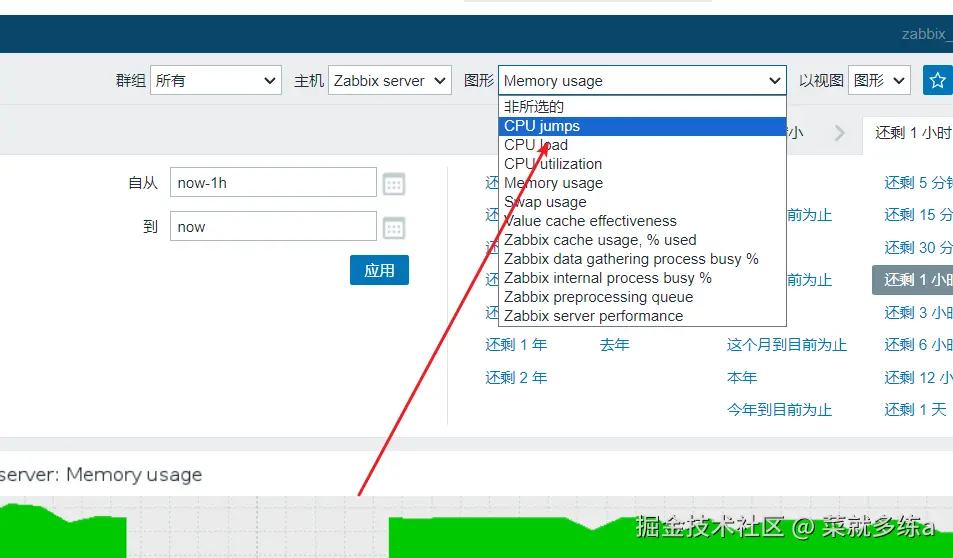This screenshot has height=558, width=953.
Task: Click the 到 input containing now
Action: 273,226
